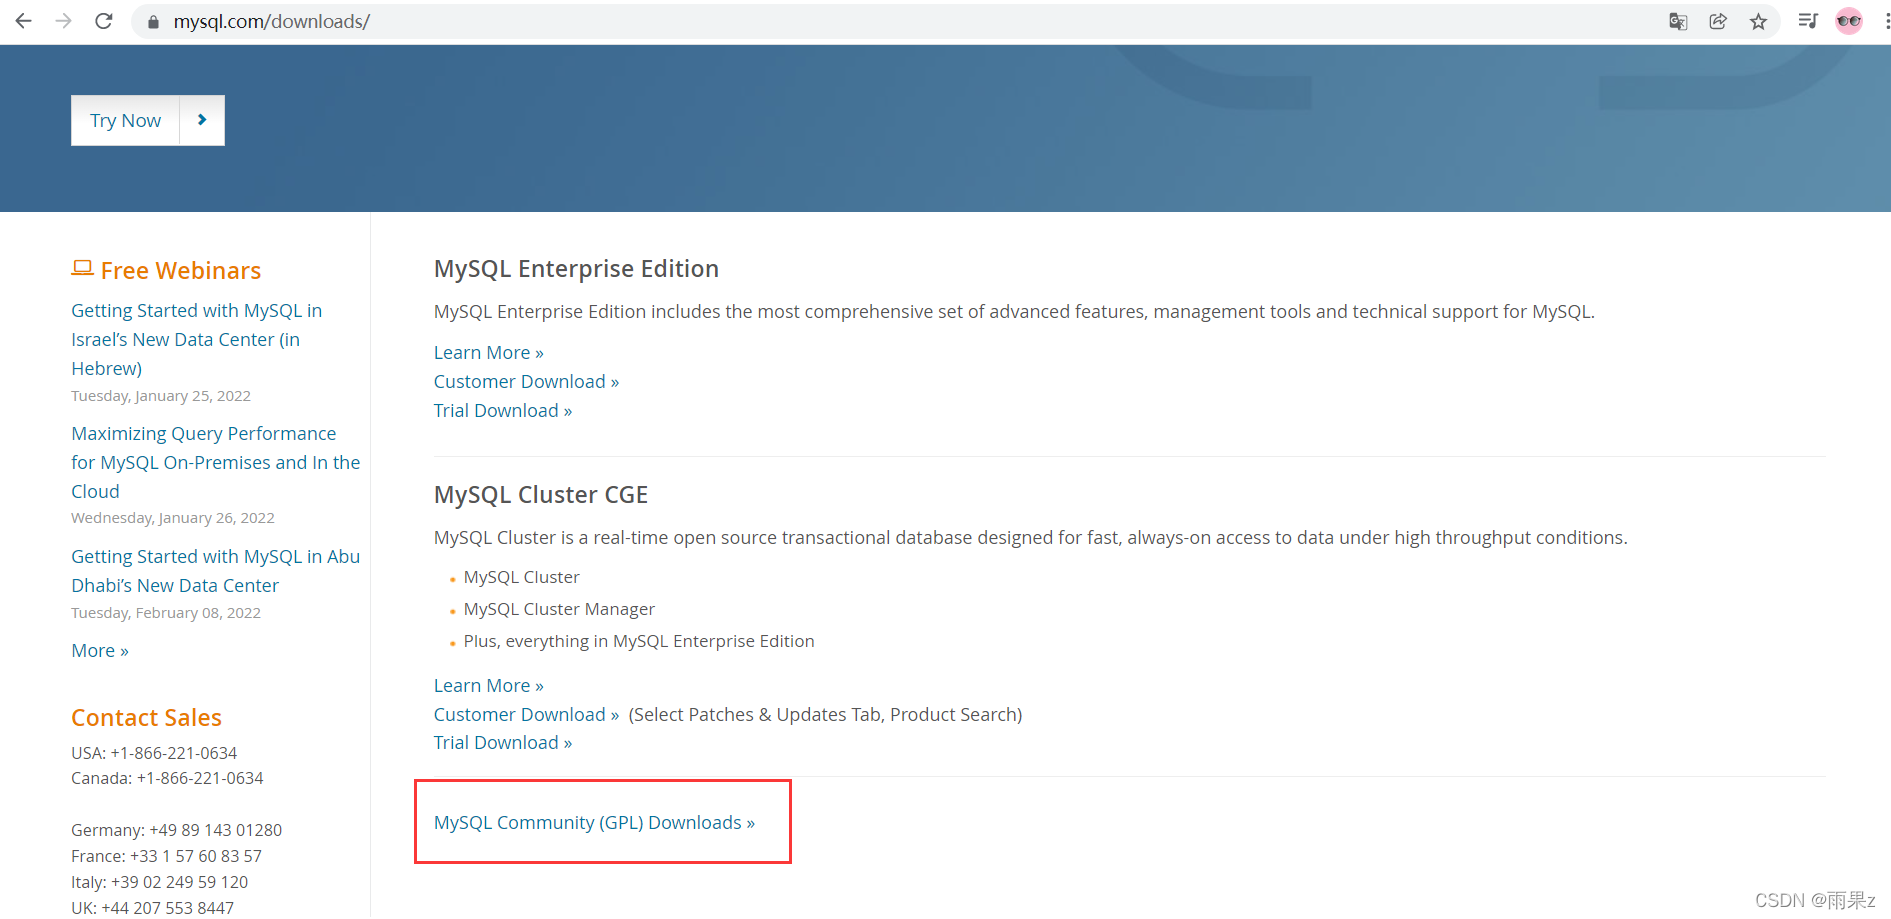Click Trial Download under Enterprise Edition
Viewport: 1891px width, 919px height.
503,410
